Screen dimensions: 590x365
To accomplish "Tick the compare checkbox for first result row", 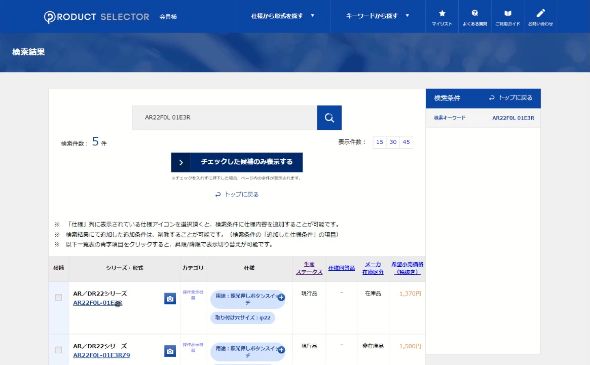I will pyautogui.click(x=58, y=298).
